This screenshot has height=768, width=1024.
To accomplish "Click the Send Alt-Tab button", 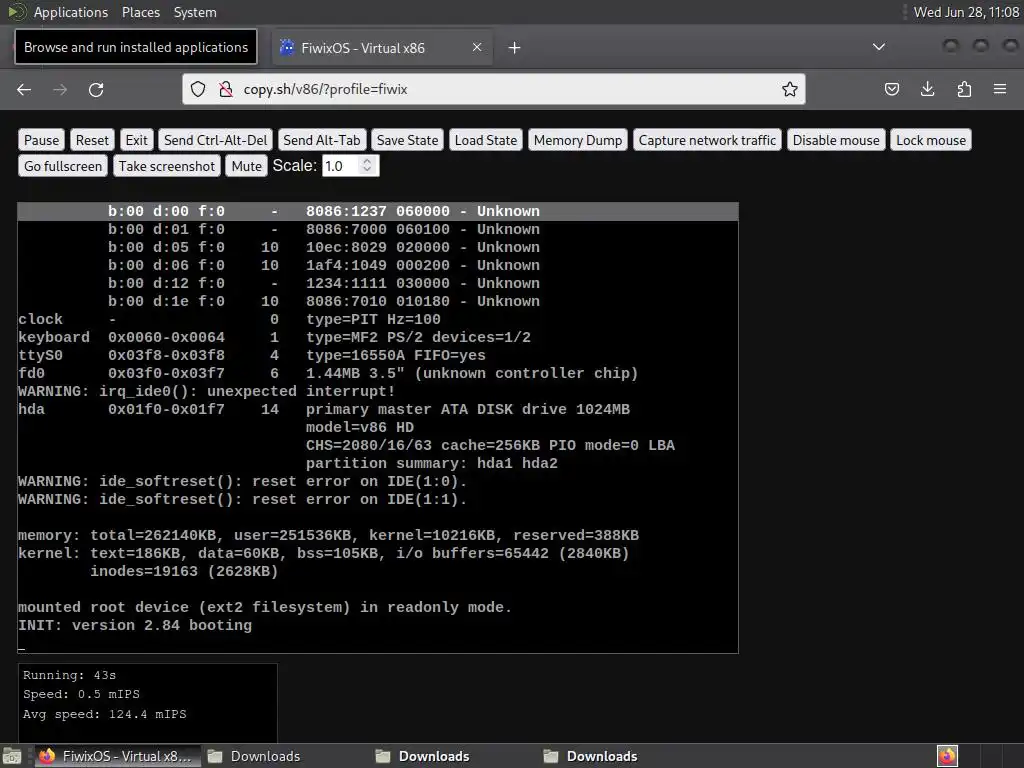I will 322,140.
